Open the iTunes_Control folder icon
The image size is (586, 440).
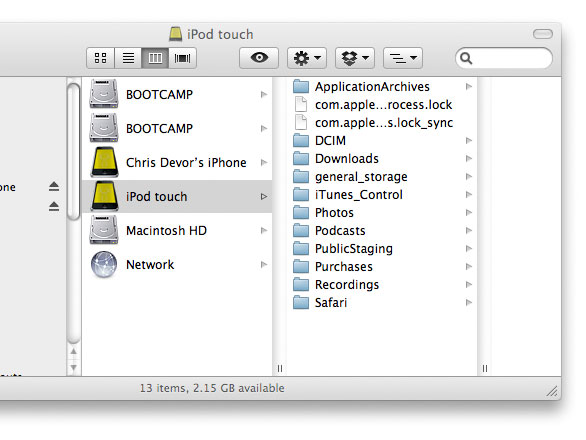point(301,194)
